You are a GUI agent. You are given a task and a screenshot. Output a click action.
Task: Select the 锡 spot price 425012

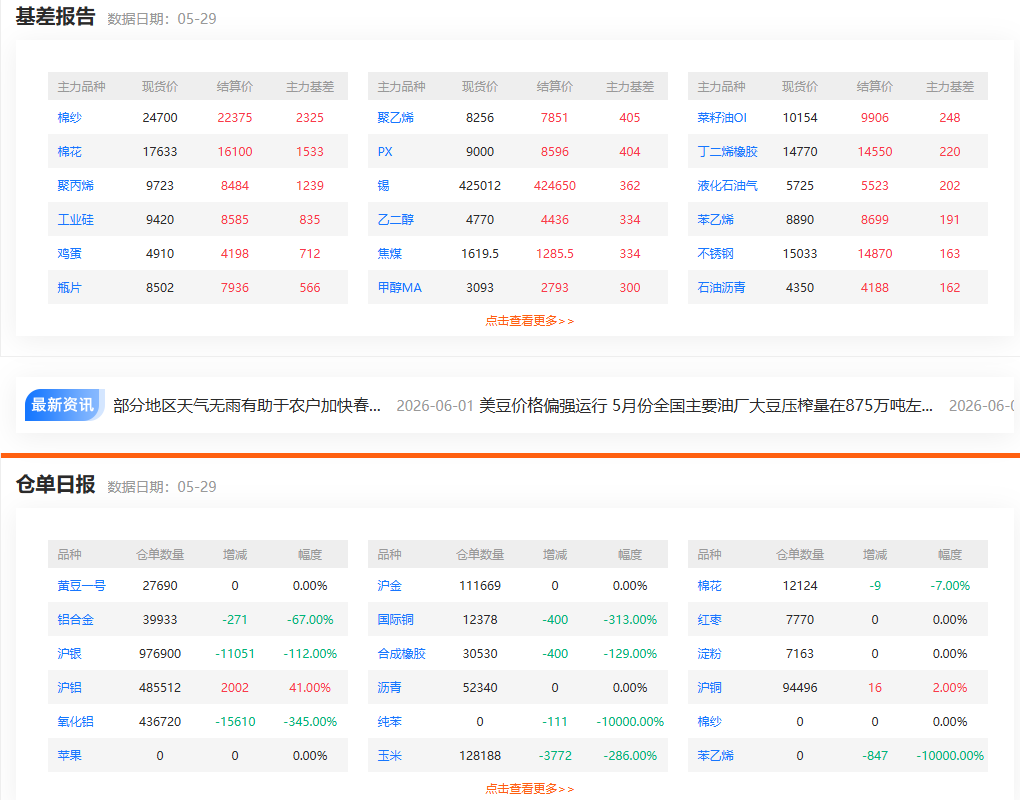click(480, 185)
